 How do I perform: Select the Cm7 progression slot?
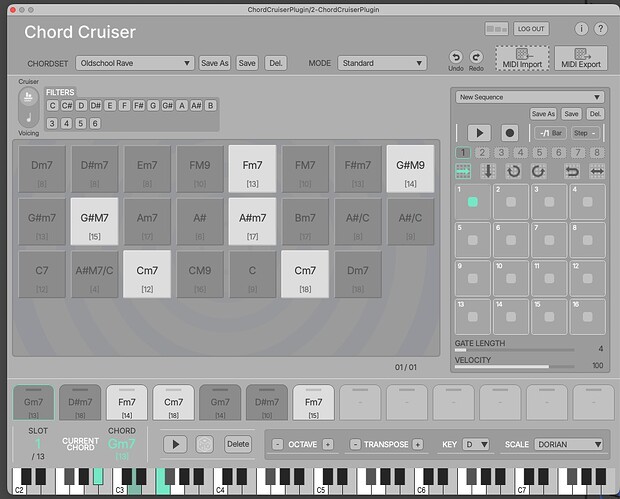(x=174, y=403)
